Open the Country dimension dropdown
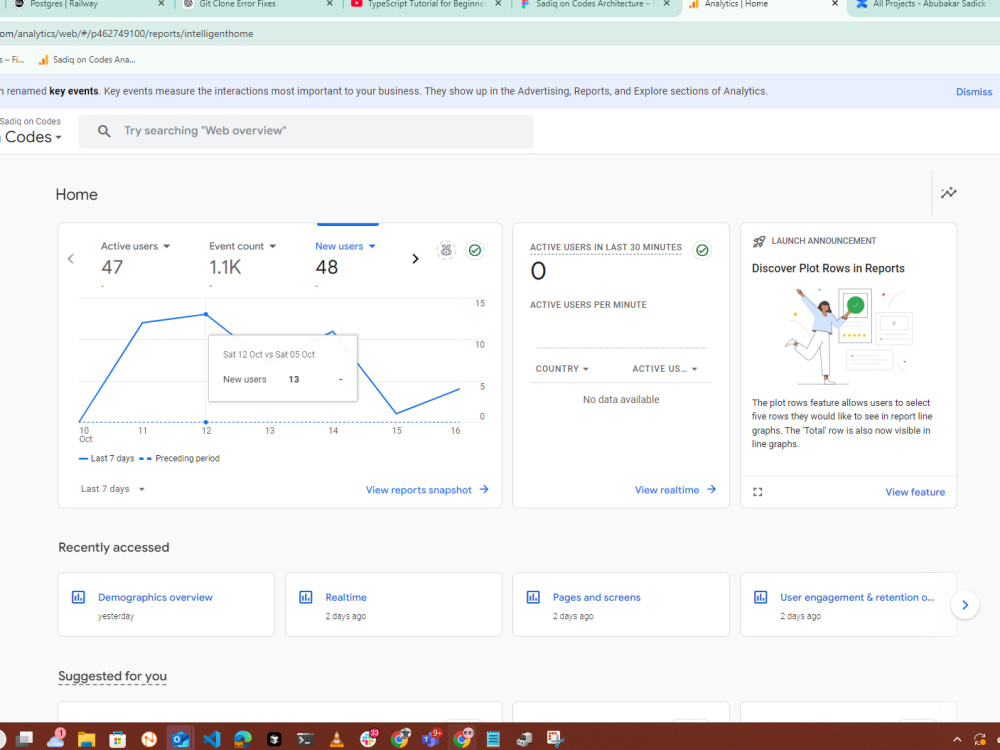Image resolution: width=1000 pixels, height=750 pixels. (x=562, y=369)
